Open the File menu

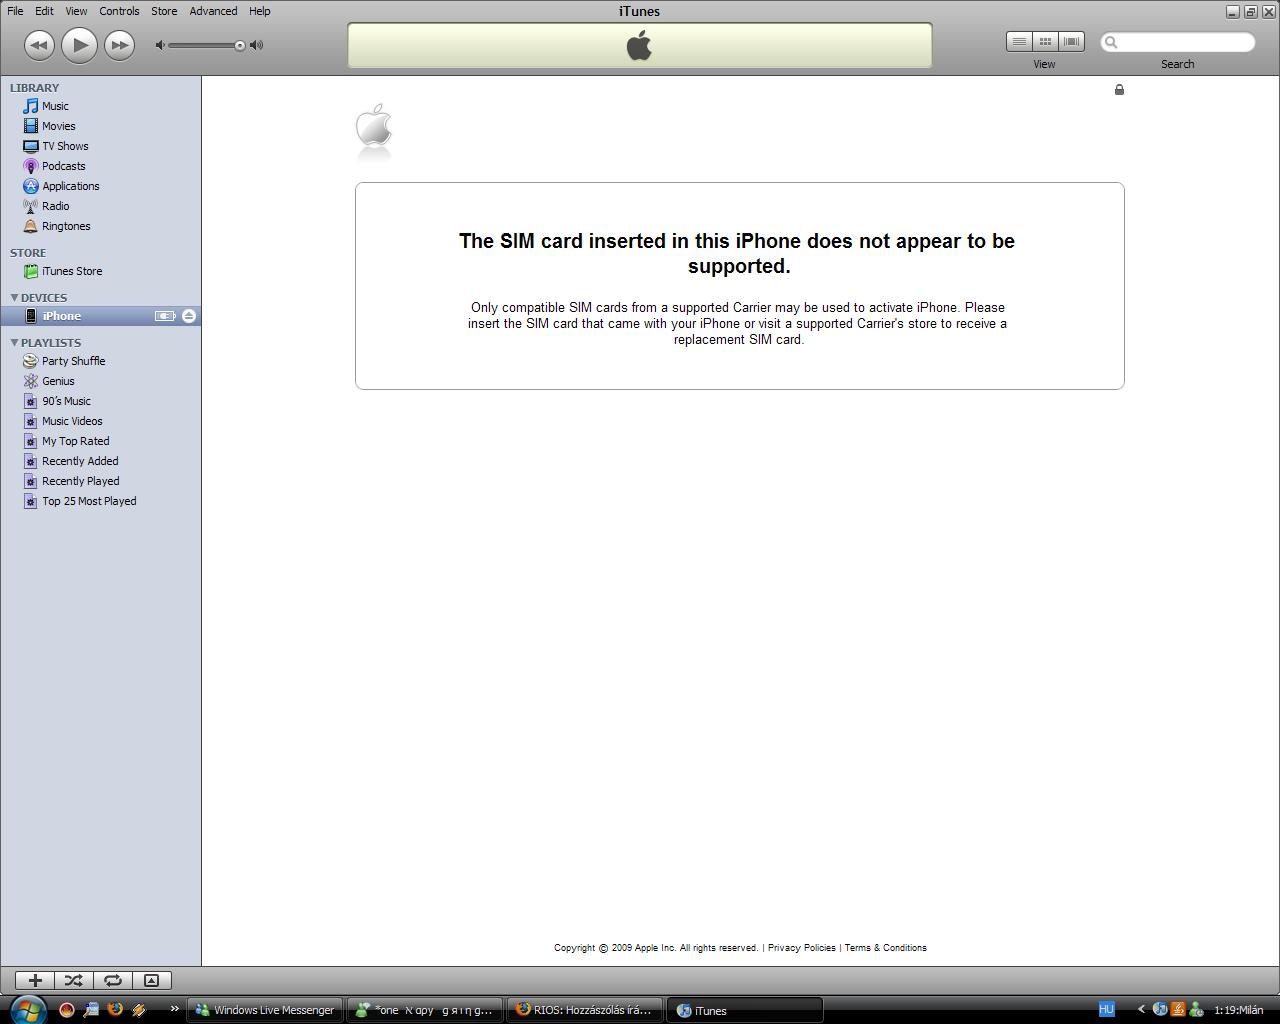15,11
